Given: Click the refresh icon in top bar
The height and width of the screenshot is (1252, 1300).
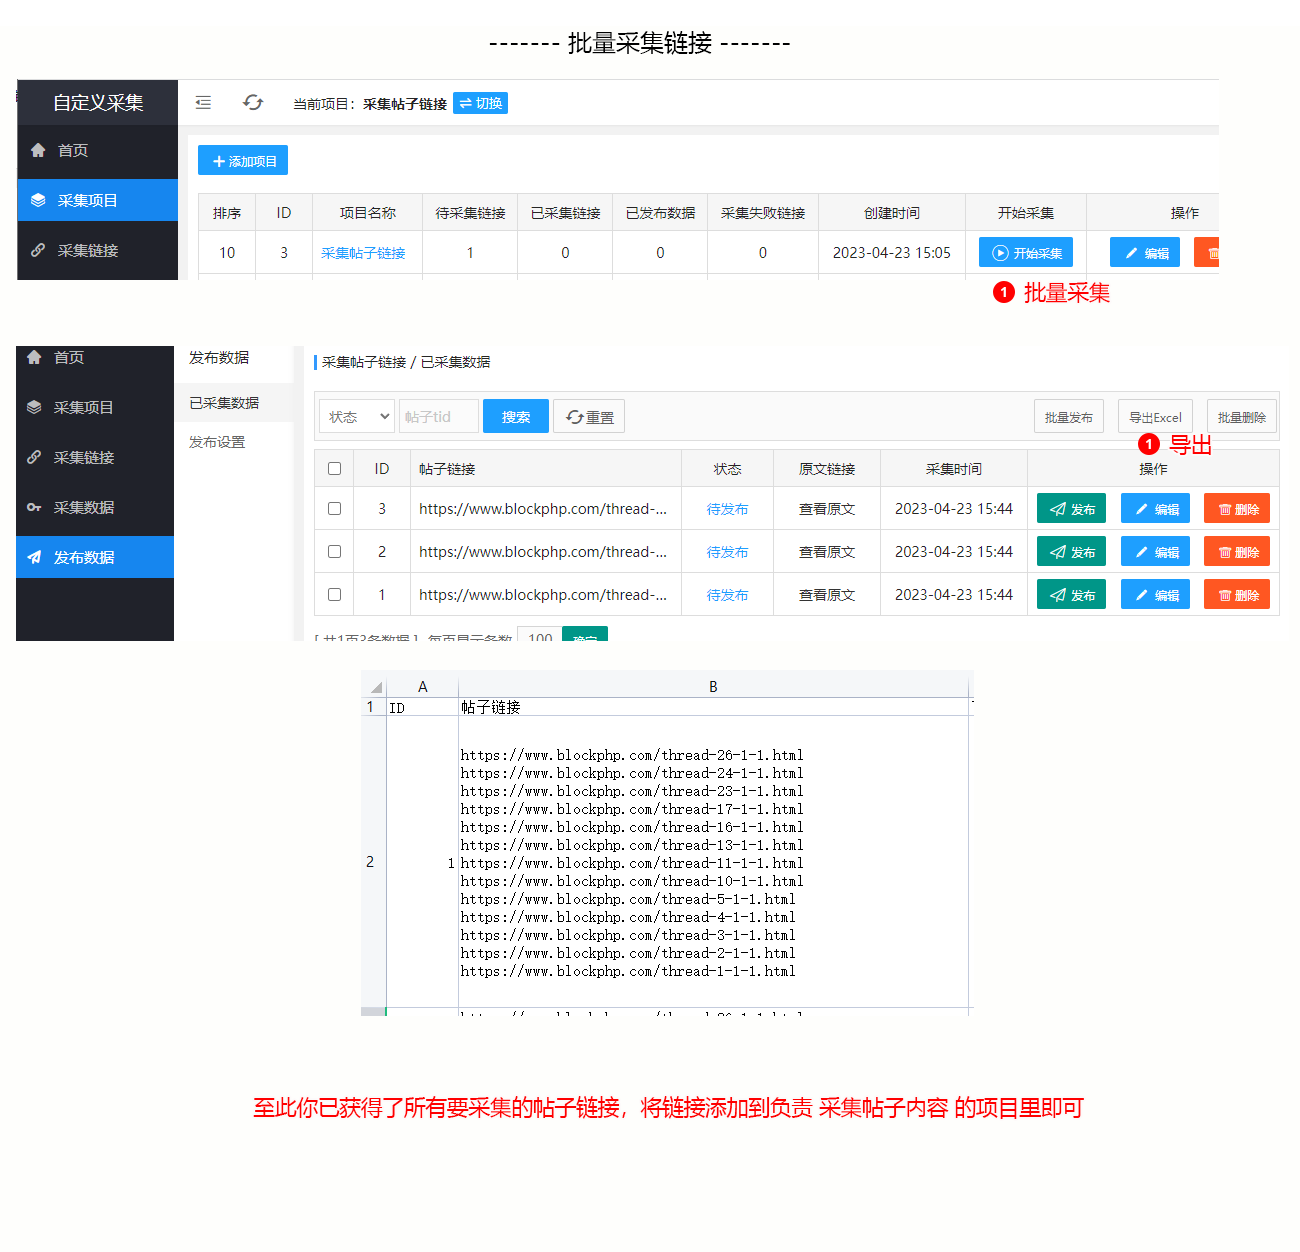Looking at the screenshot, I should [253, 102].
